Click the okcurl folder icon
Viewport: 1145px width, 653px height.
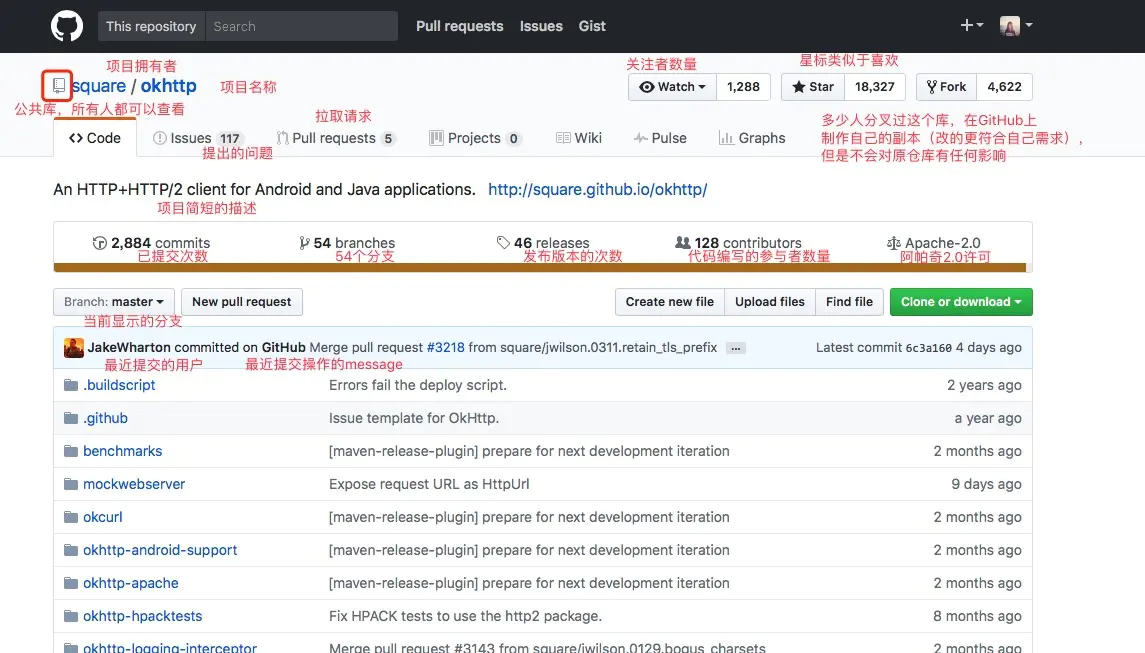point(71,516)
